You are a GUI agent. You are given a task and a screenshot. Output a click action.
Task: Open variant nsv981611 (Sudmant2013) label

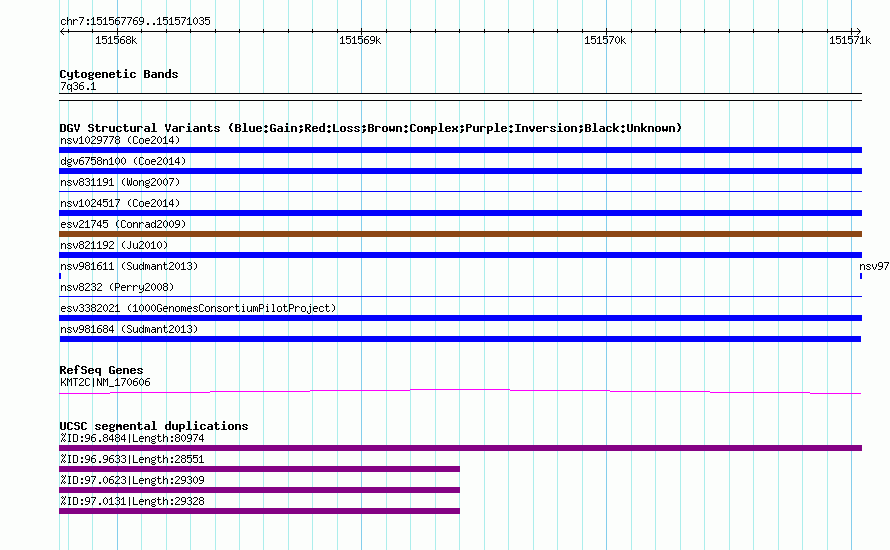tap(129, 266)
